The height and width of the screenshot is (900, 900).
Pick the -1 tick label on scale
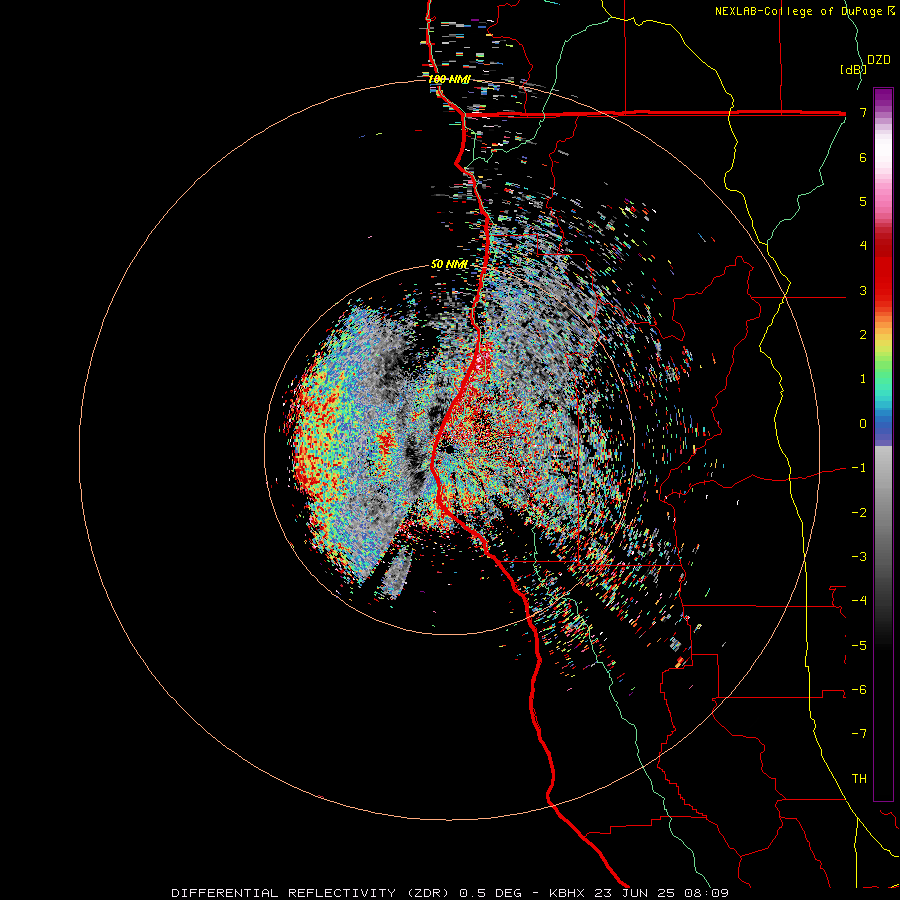tap(859, 468)
